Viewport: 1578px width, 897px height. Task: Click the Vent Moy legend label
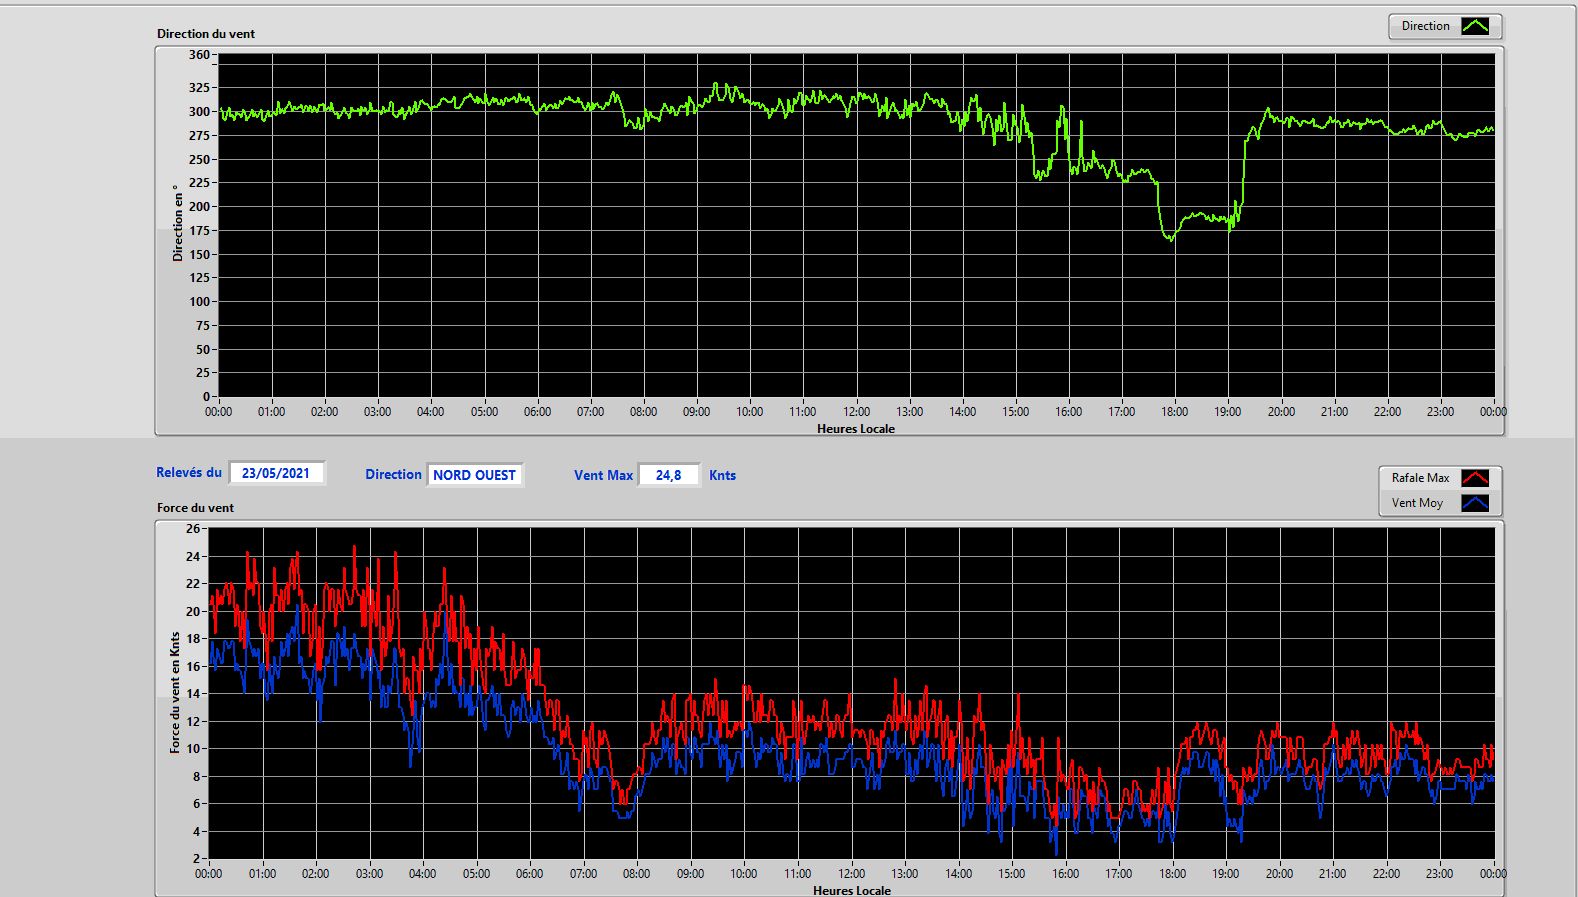1417,503
